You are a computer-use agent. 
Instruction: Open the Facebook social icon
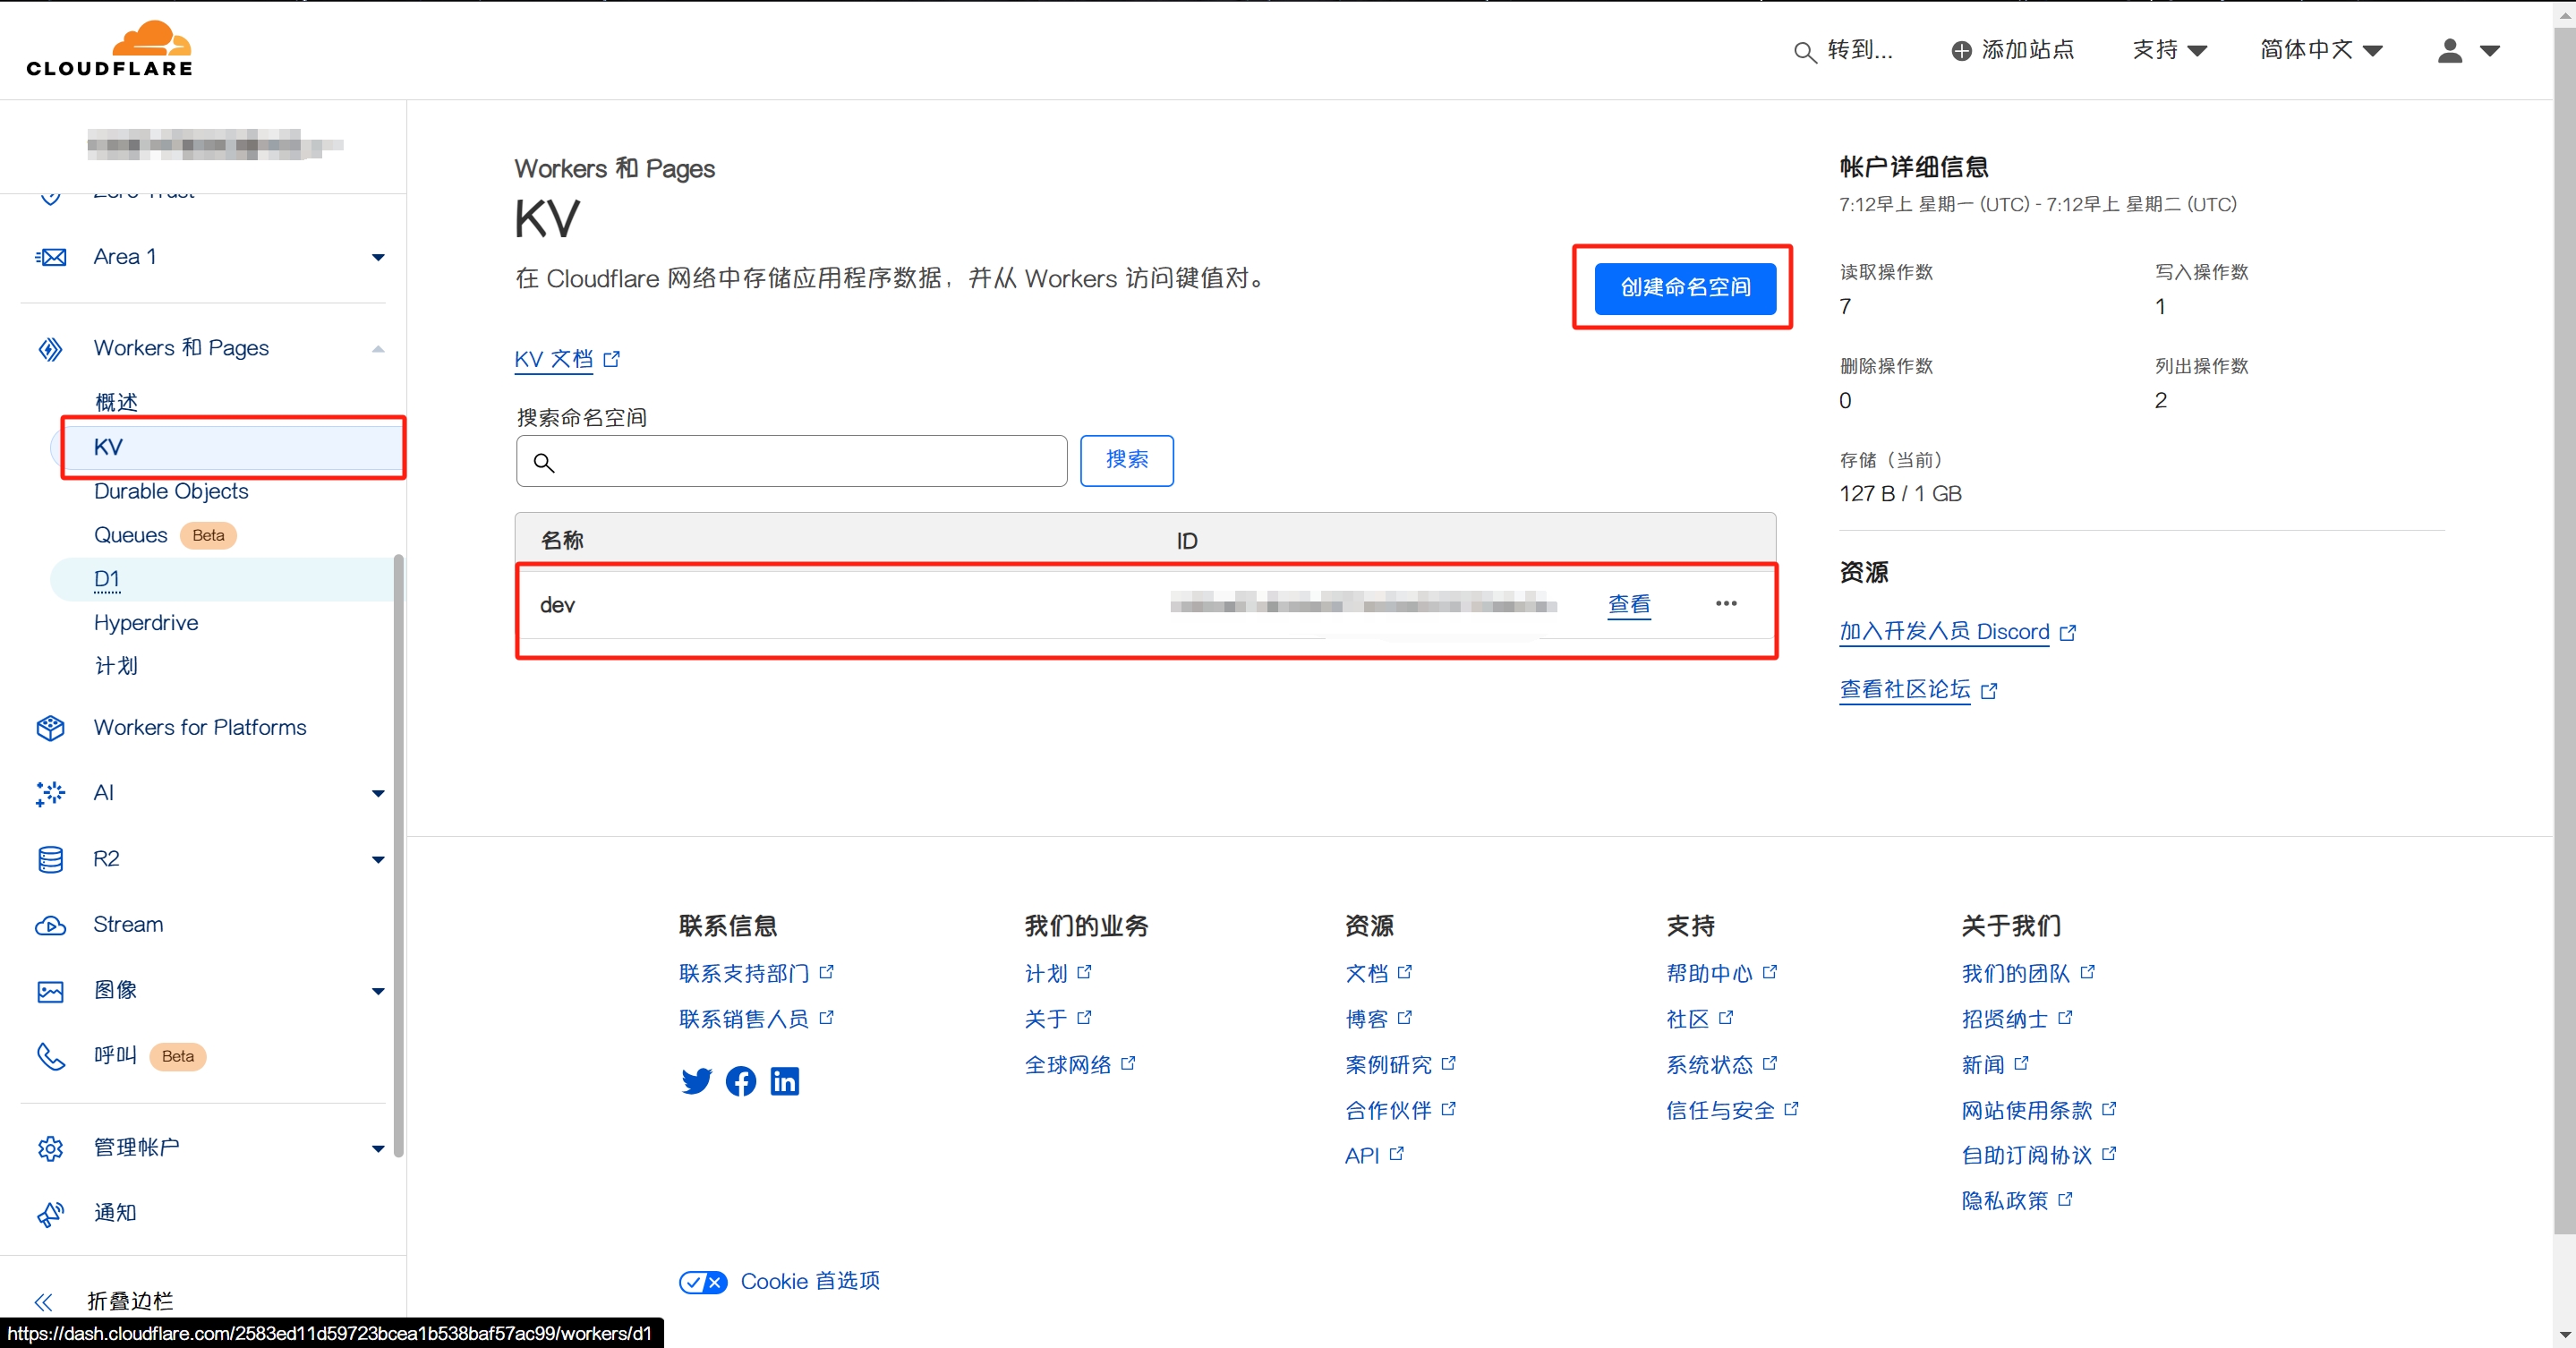[741, 1081]
